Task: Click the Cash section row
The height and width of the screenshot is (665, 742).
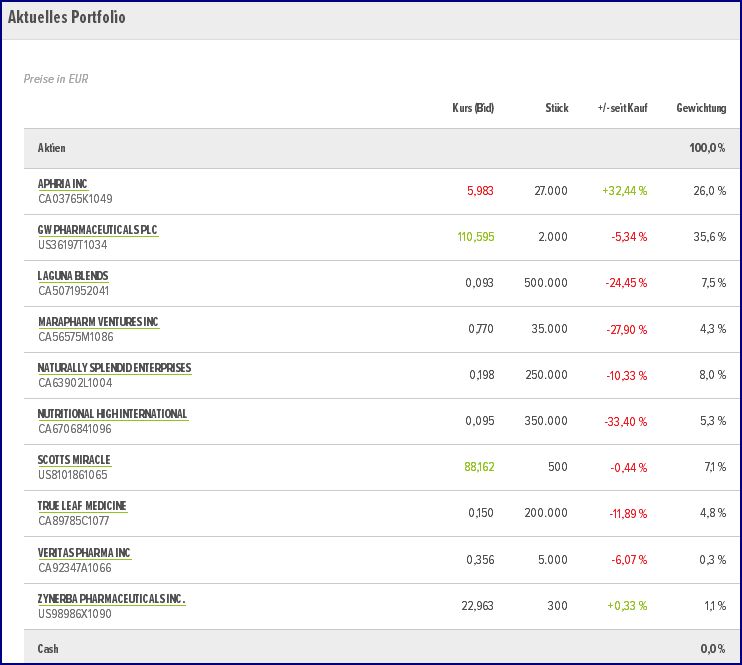Action: 48,648
